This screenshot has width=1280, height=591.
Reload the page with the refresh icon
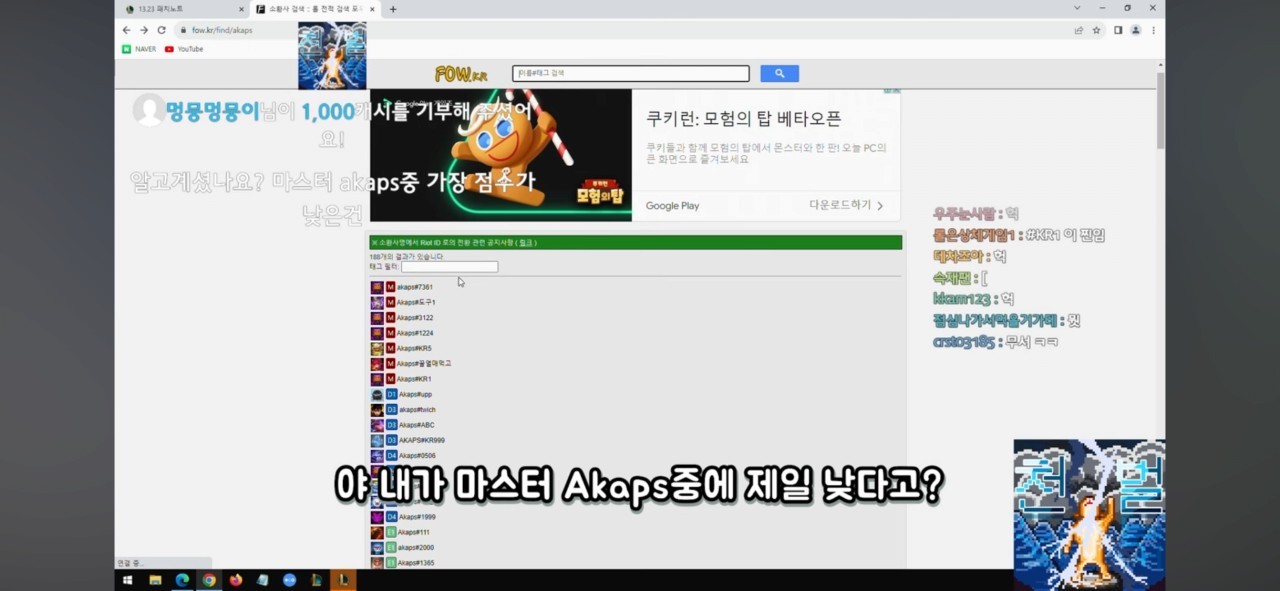[161, 30]
